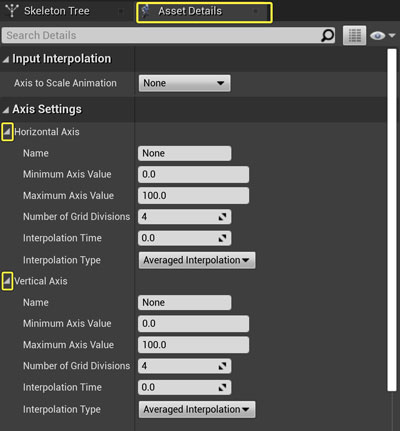Click the Vertical Axis Interpolation Time spinner arrow
Screen dimensions: 400x431
tap(222, 387)
